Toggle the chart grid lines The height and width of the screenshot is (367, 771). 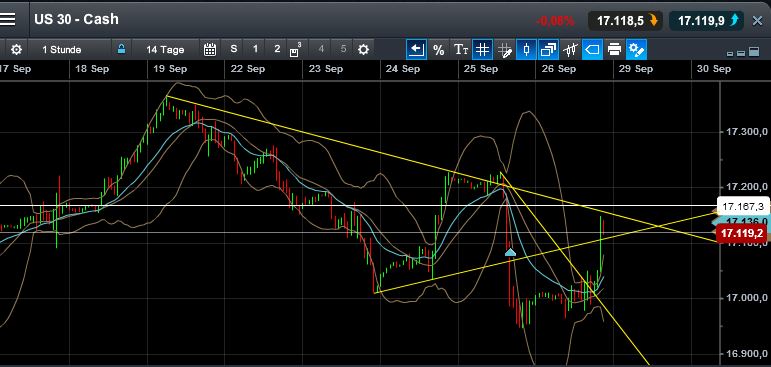pos(482,50)
